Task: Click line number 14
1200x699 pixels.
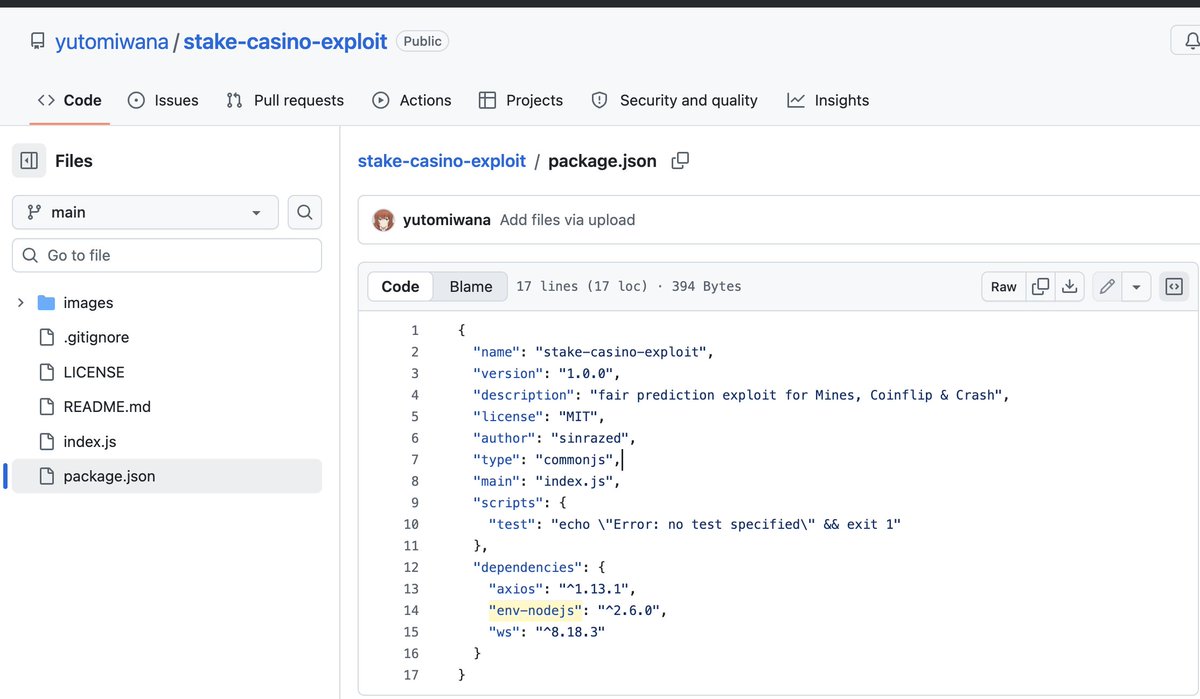Action: [x=411, y=610]
